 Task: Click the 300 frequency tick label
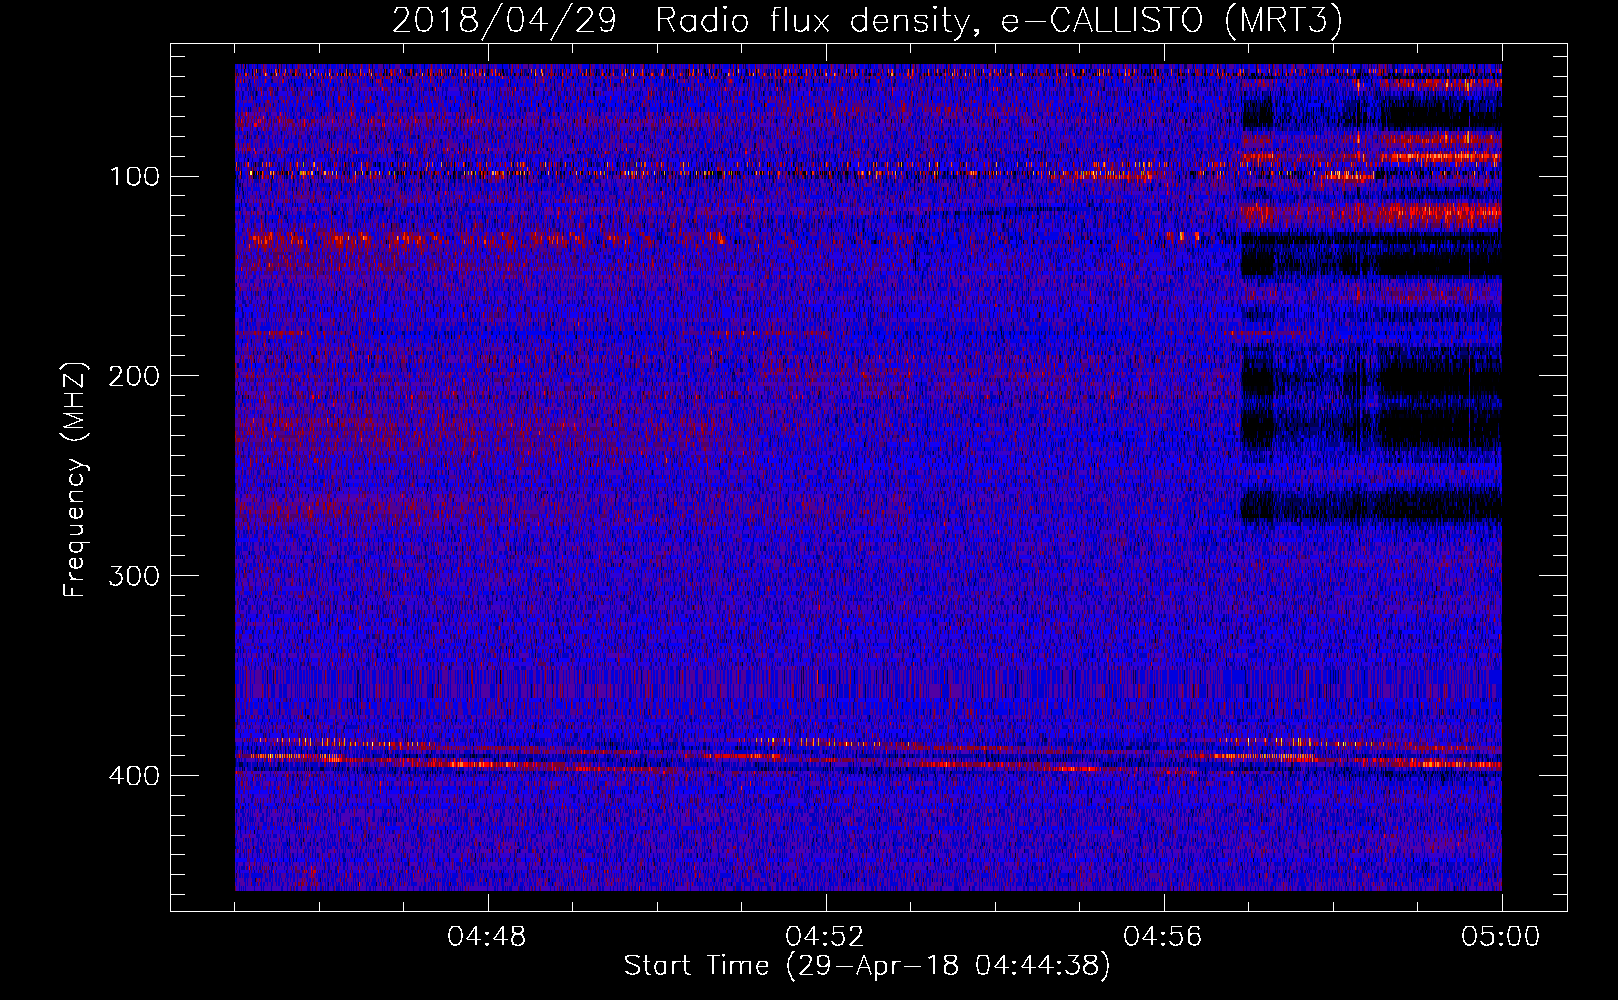click(134, 576)
